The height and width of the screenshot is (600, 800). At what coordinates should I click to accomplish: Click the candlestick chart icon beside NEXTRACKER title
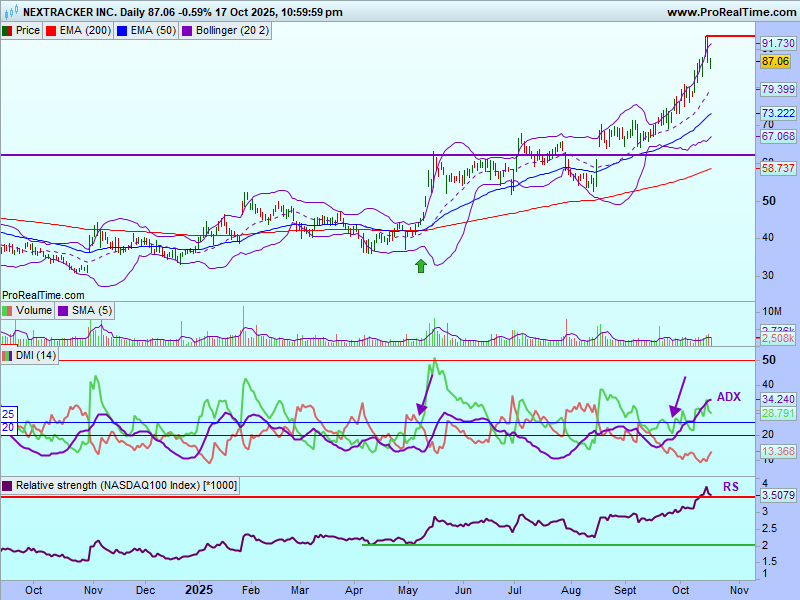[10, 12]
